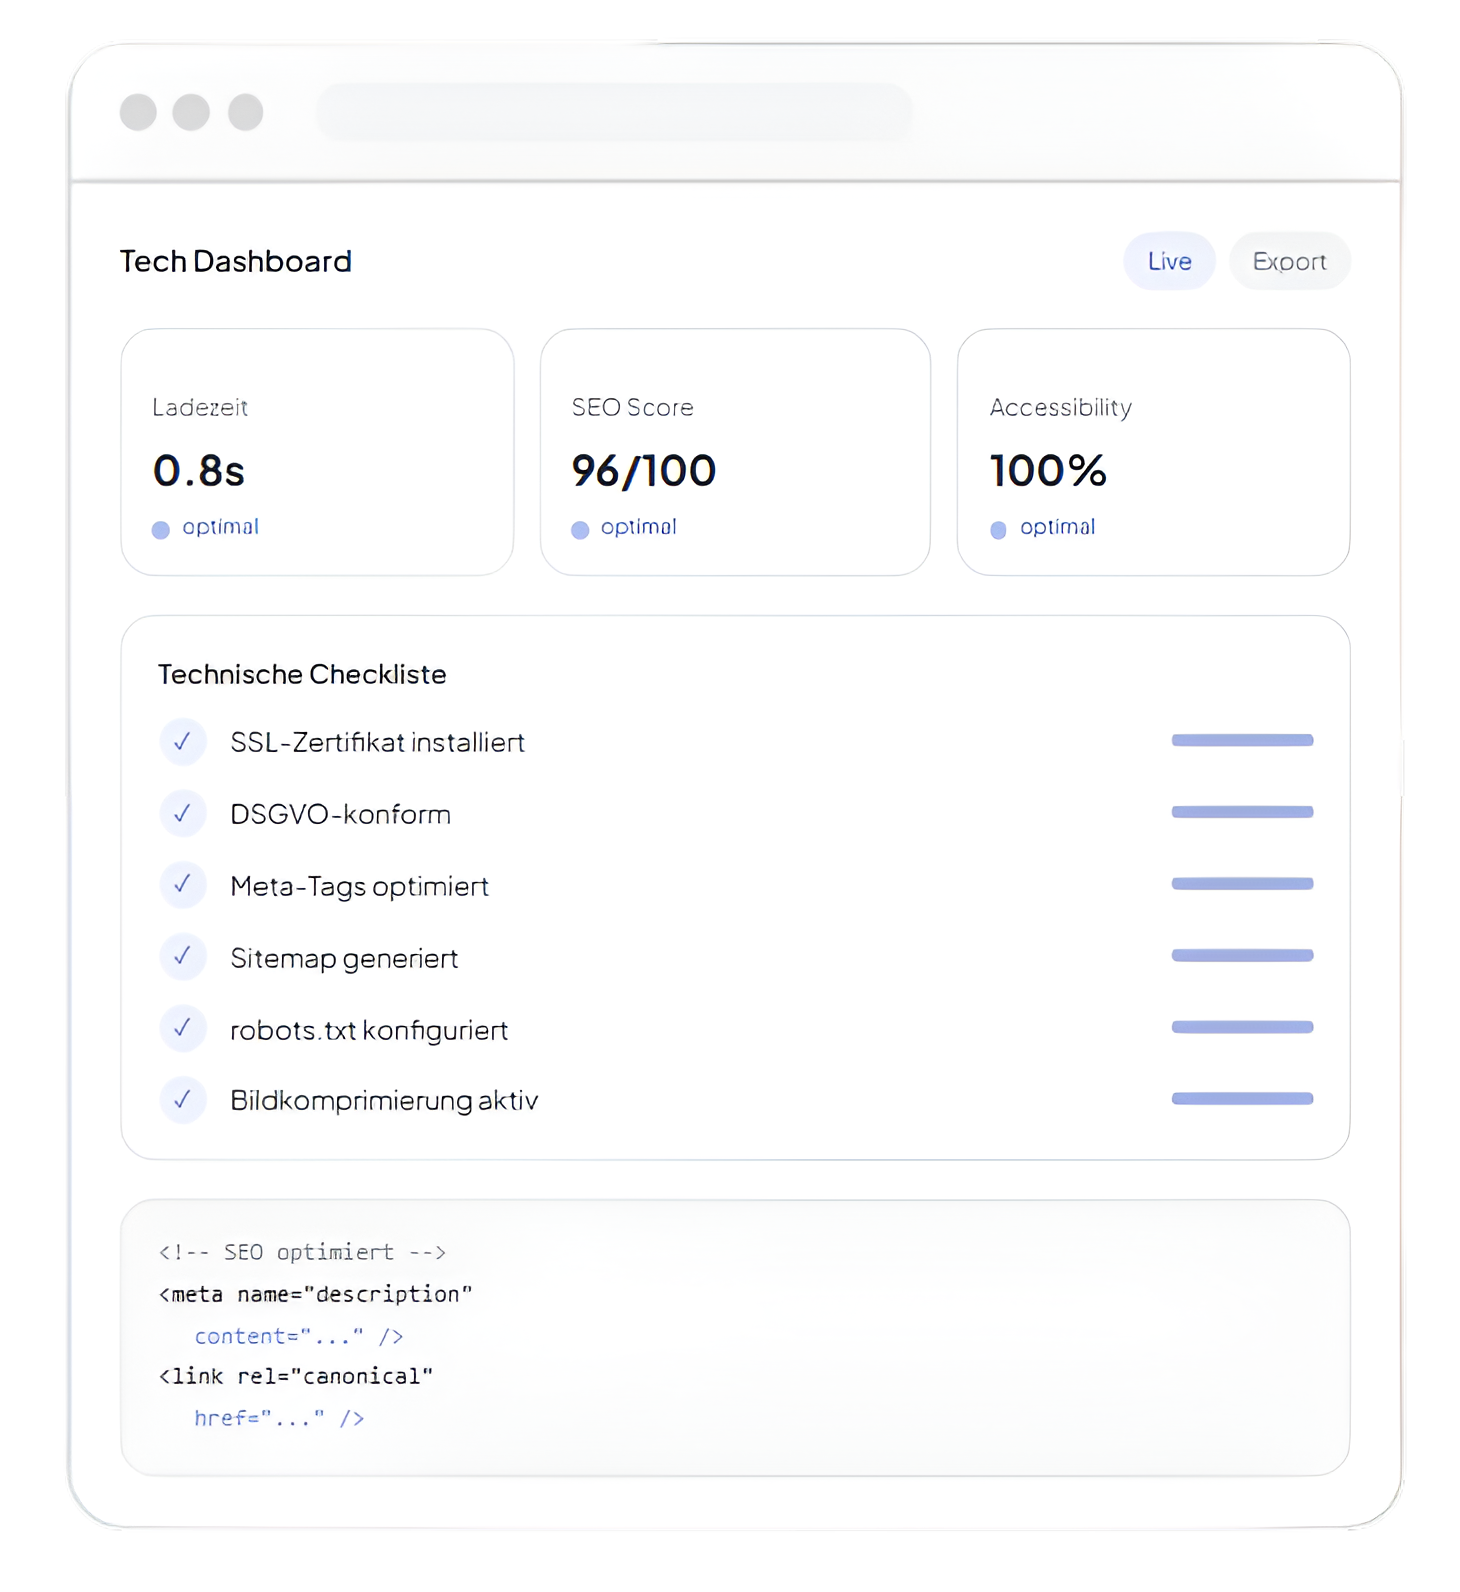The width and height of the screenshot is (1460, 1592).
Task: Open the SEO Score 96/100 card
Action: [735, 452]
